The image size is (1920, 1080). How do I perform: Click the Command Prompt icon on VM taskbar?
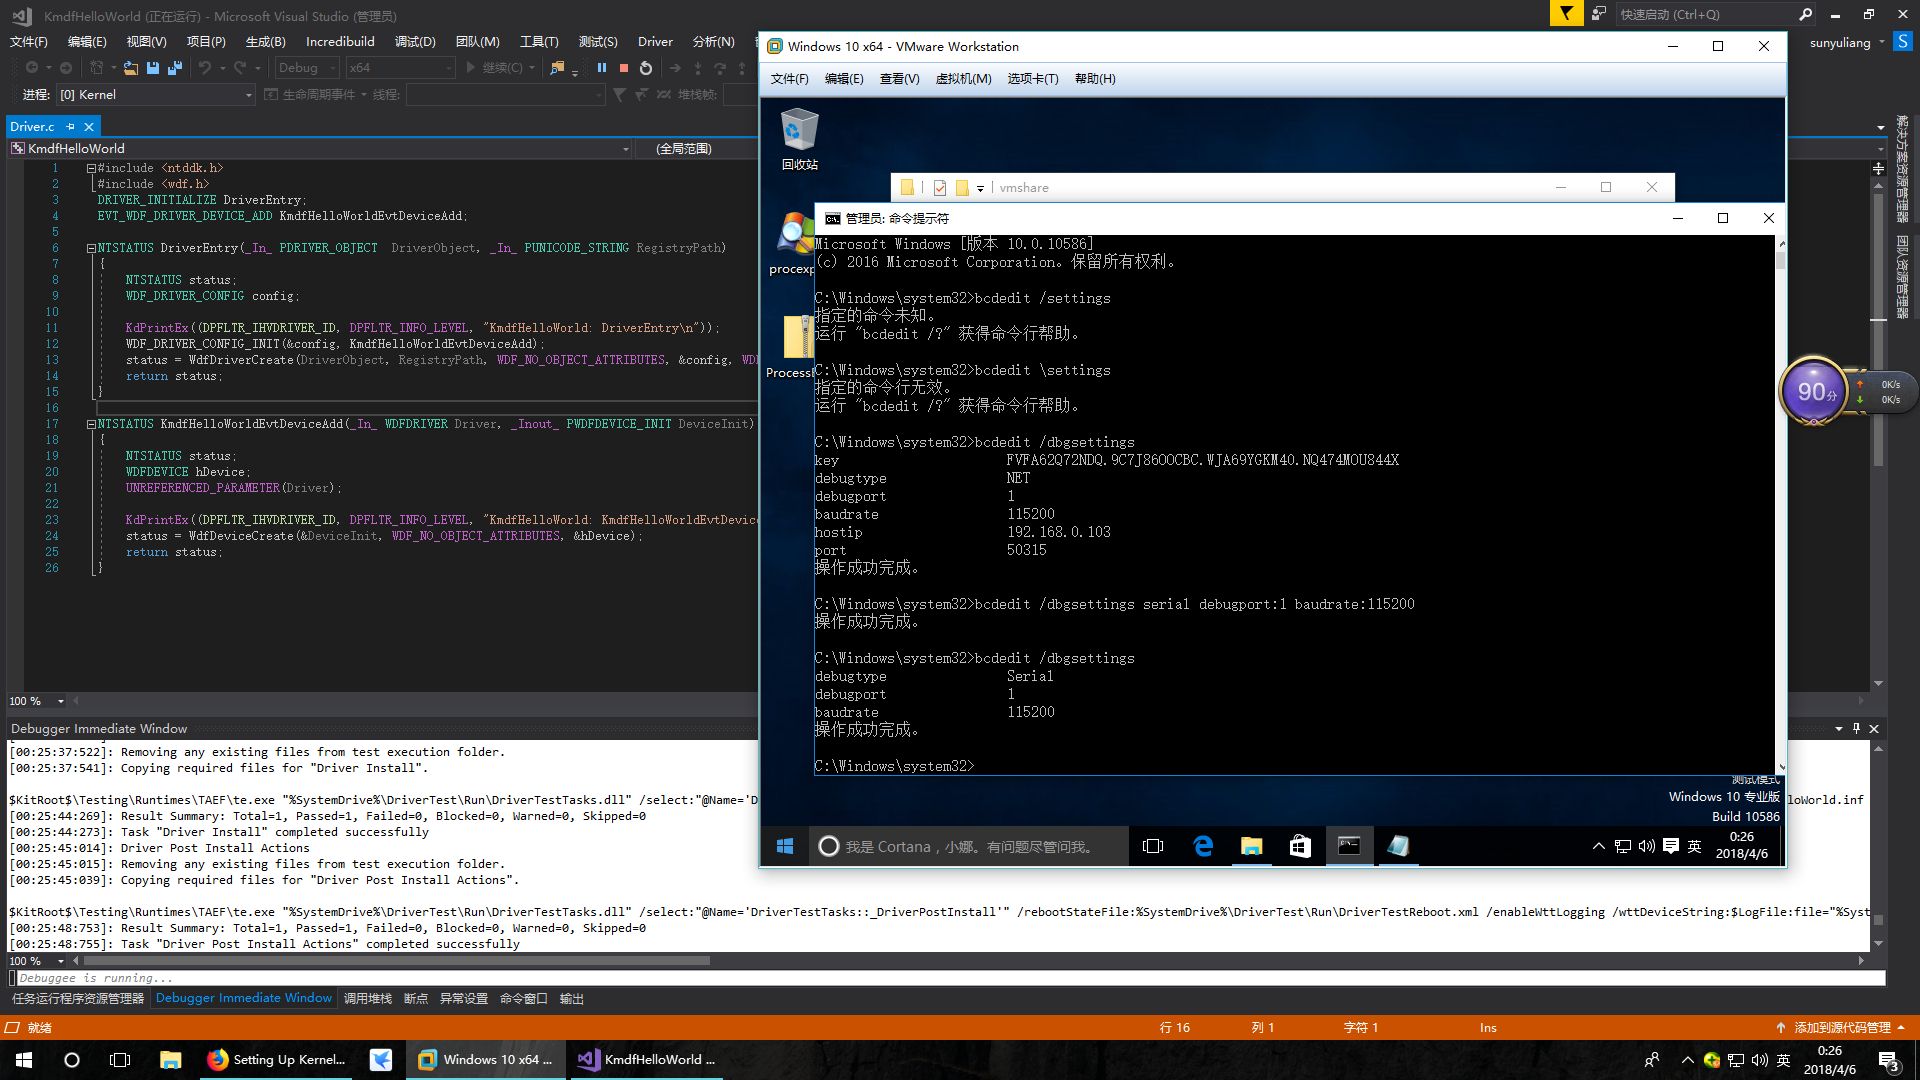click(x=1349, y=846)
